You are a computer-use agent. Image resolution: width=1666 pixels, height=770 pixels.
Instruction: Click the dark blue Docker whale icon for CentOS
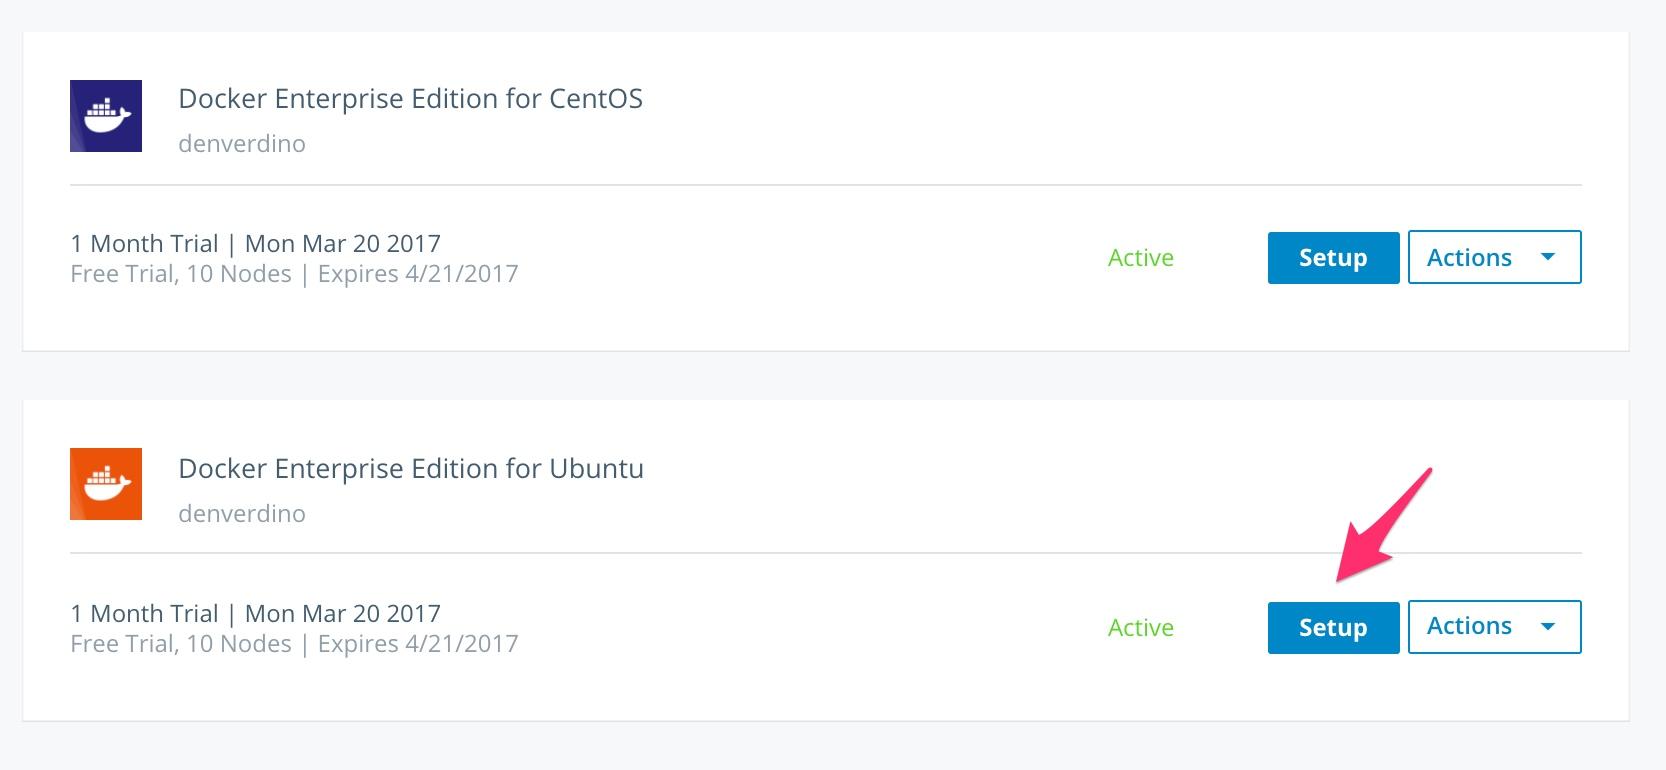tap(106, 116)
